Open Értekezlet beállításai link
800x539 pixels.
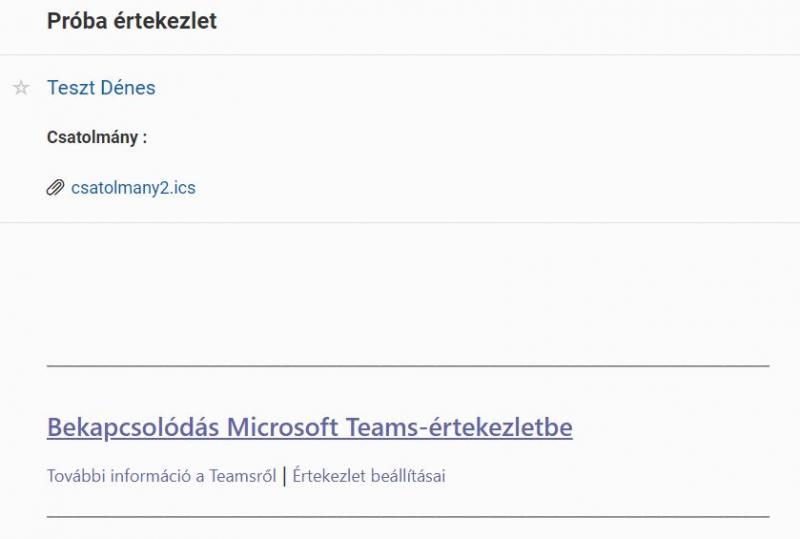(369, 476)
